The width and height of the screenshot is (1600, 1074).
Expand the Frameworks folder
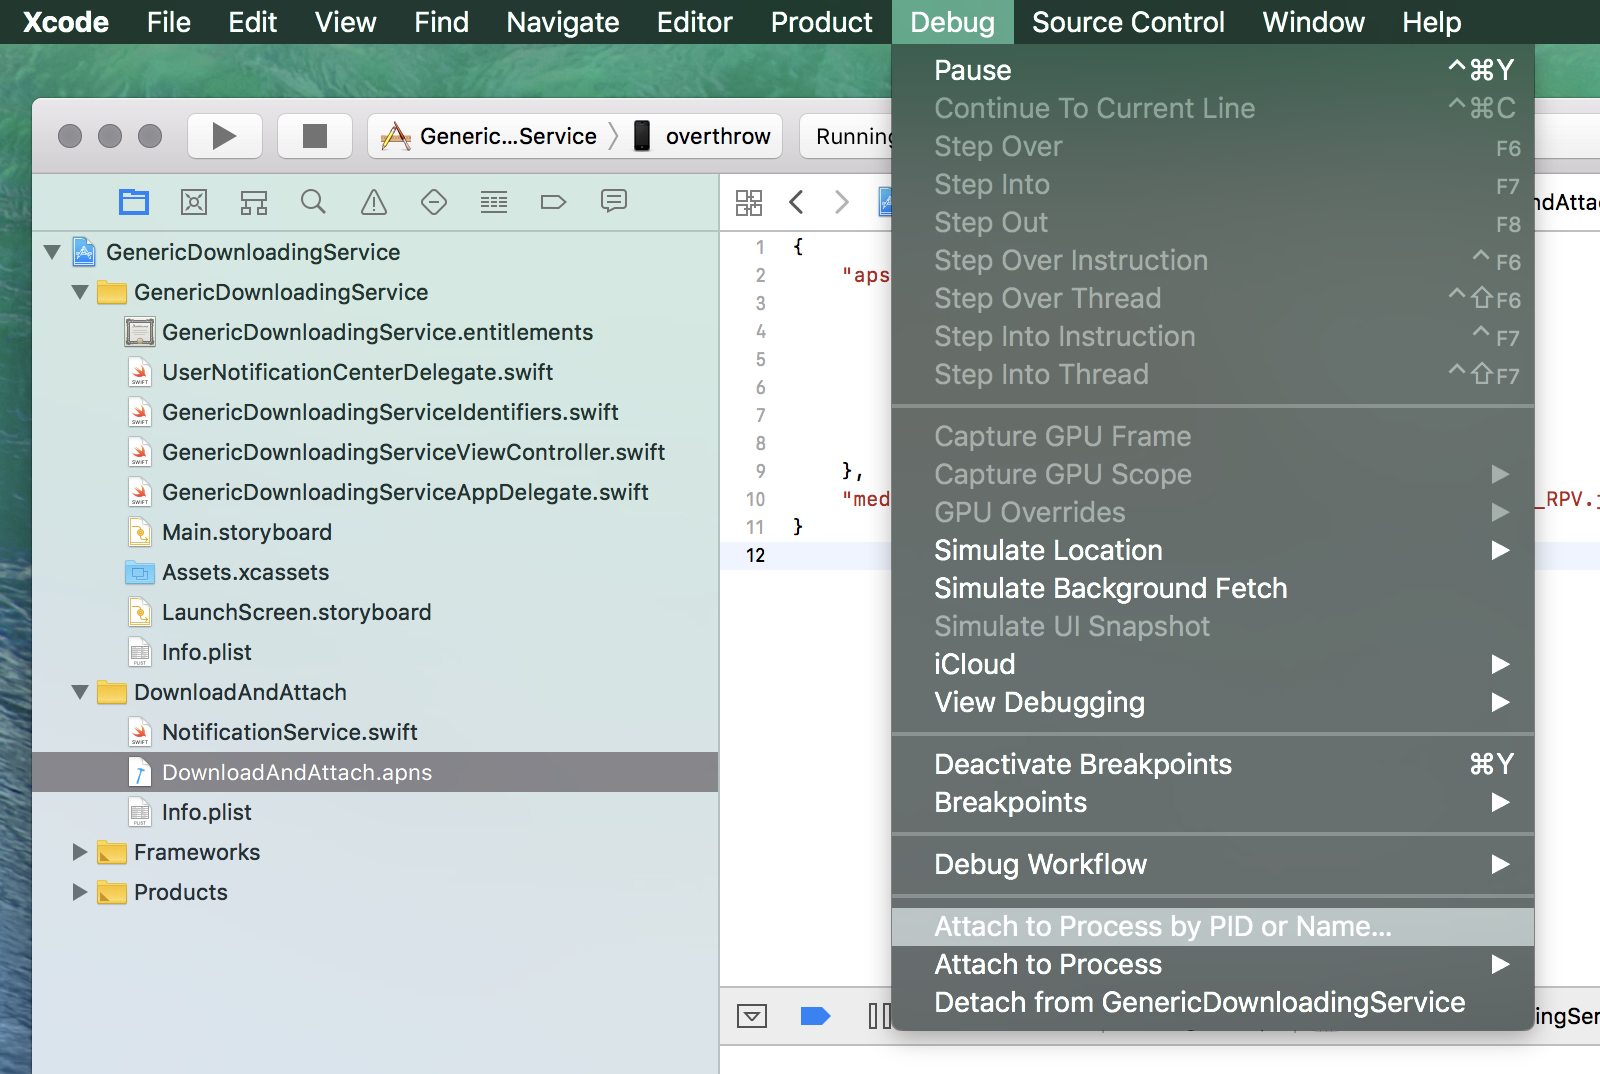point(80,852)
